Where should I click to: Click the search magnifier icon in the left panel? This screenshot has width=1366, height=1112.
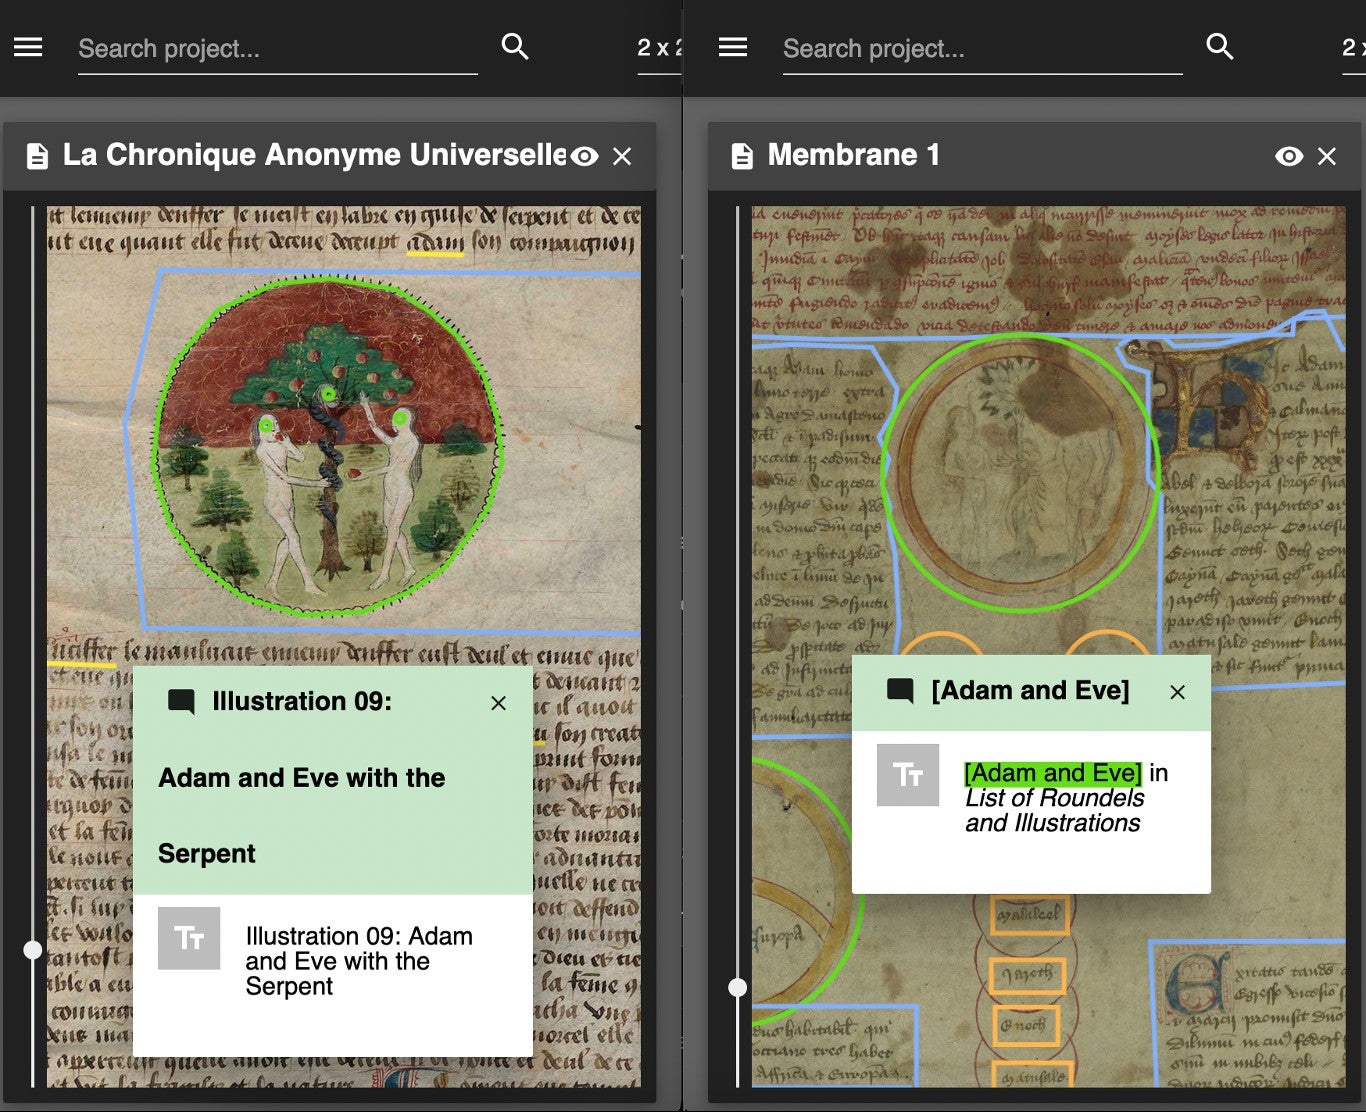(514, 46)
